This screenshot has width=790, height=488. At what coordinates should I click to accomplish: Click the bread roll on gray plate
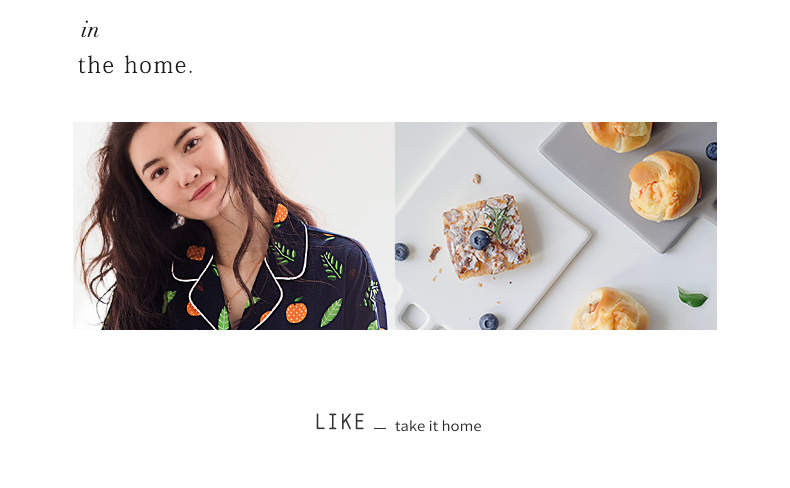[x=665, y=186]
